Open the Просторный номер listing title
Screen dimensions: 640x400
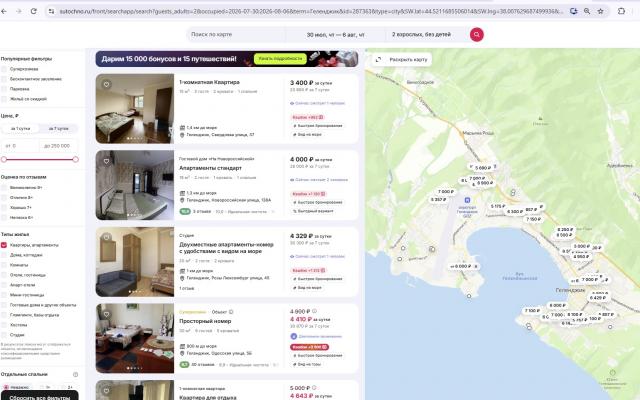point(205,321)
